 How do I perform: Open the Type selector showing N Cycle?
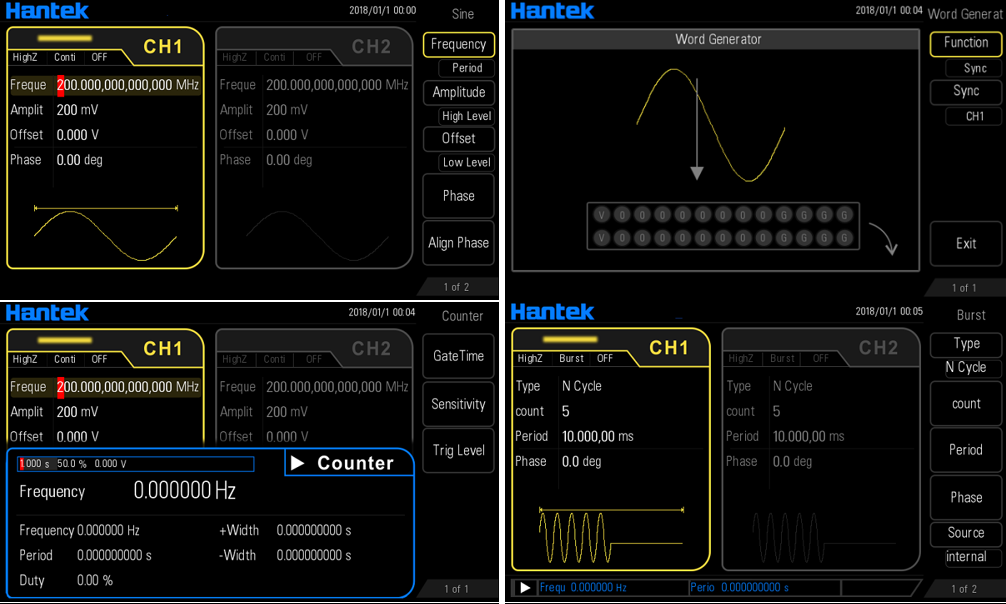965,355
